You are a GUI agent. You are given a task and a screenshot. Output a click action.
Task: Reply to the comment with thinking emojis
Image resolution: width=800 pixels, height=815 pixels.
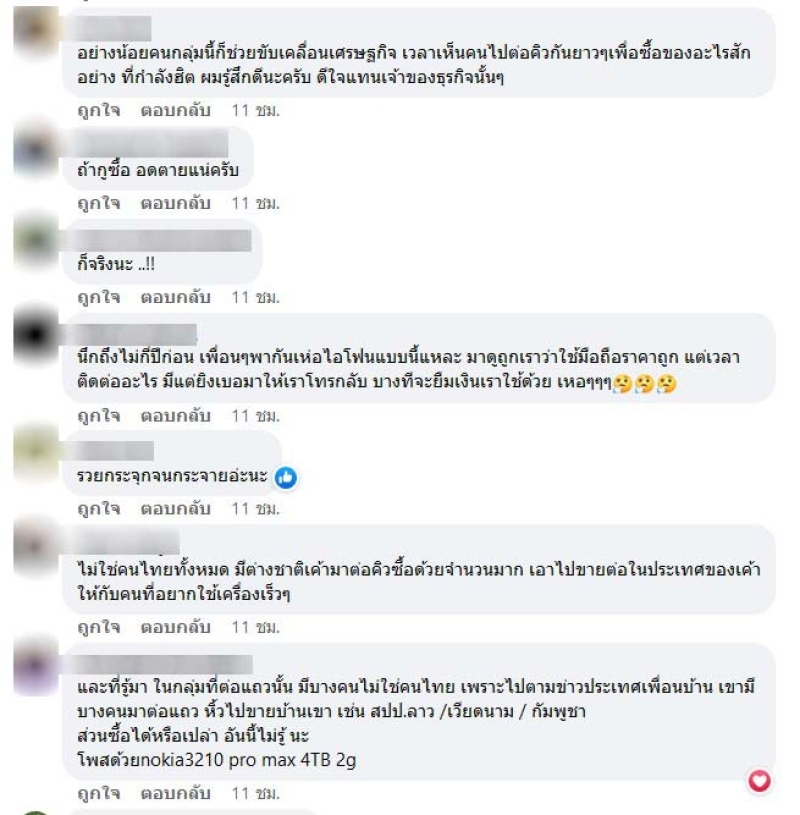tap(176, 416)
